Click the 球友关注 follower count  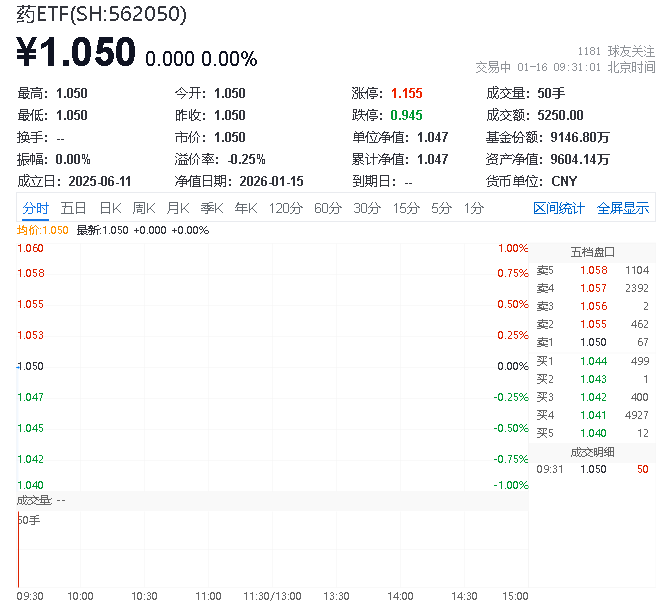pos(617,50)
